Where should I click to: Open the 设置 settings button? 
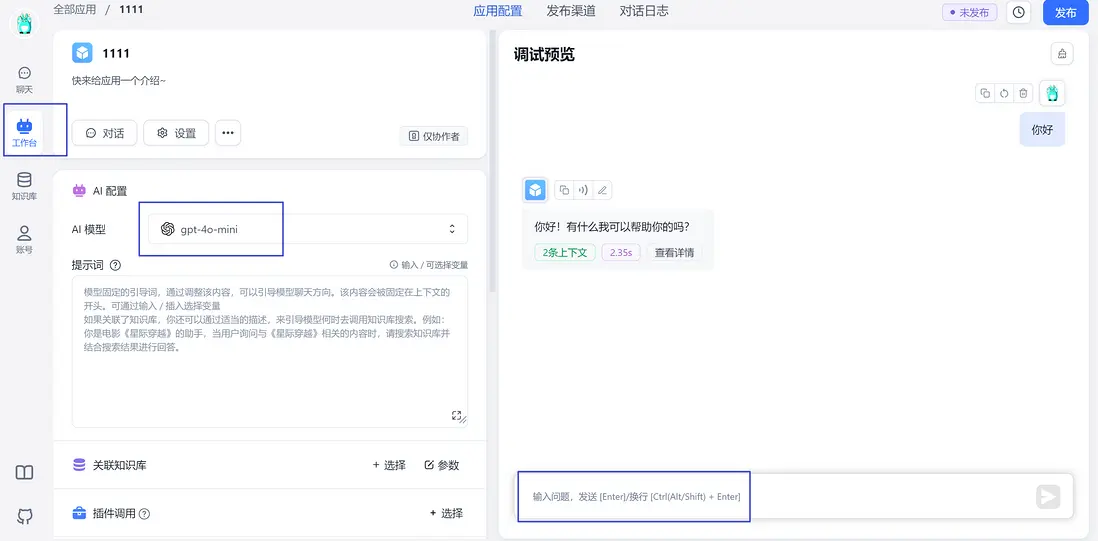176,133
